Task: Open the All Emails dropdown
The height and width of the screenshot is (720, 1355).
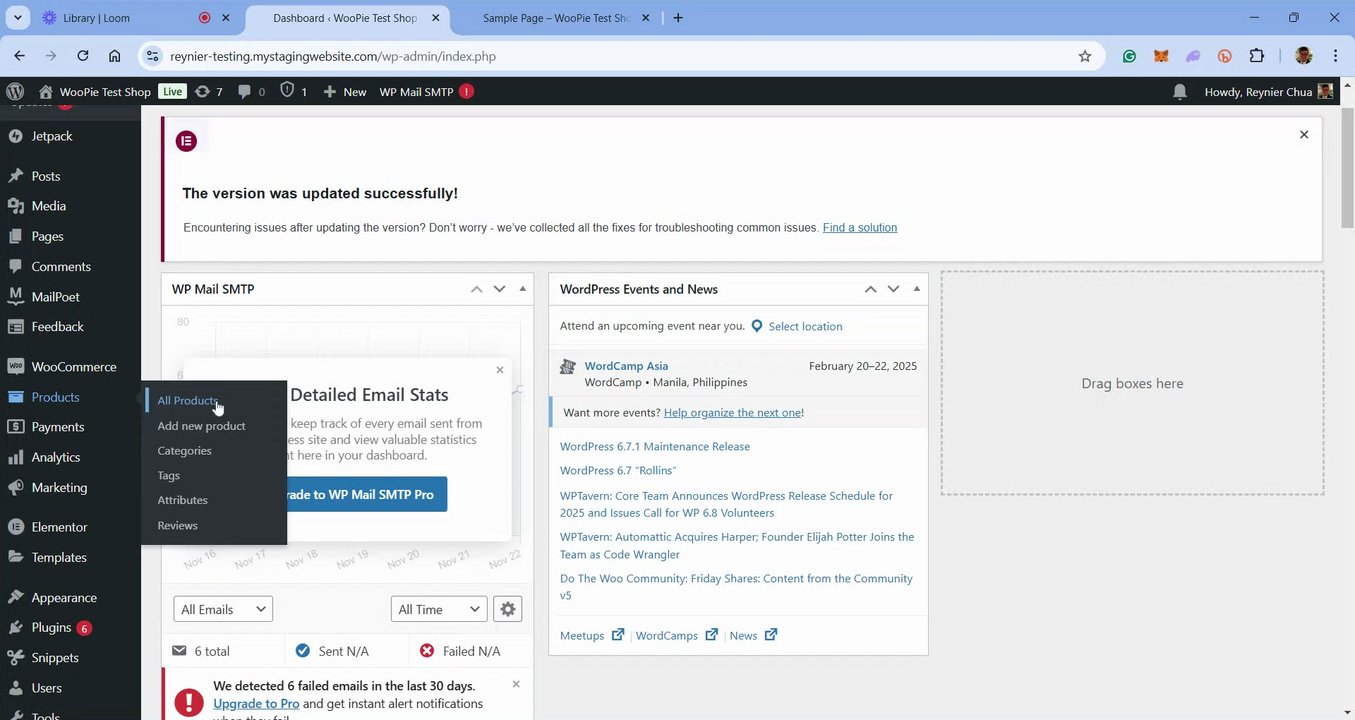Action: (x=223, y=609)
